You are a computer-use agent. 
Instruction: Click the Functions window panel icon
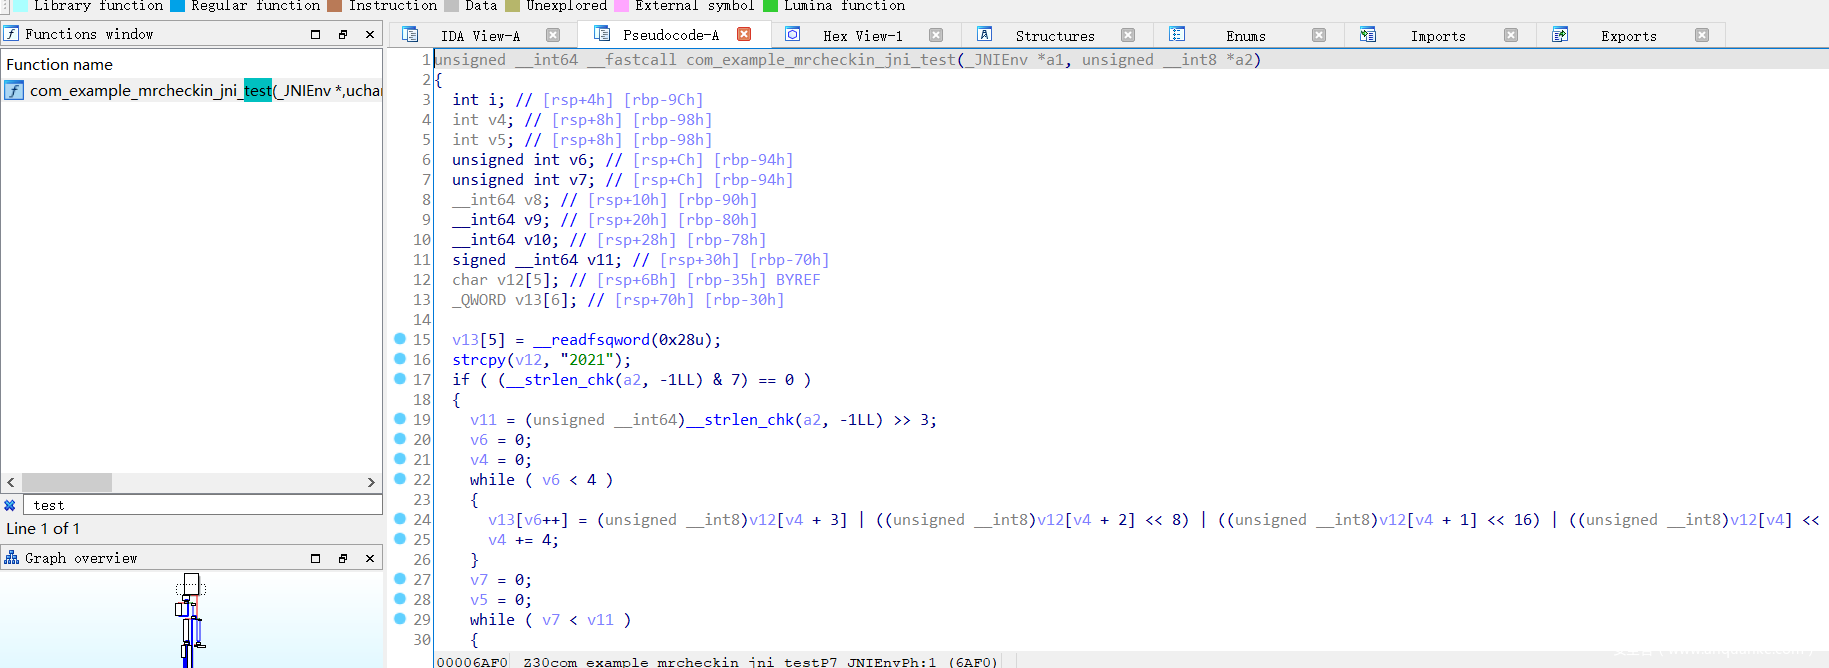click(11, 34)
